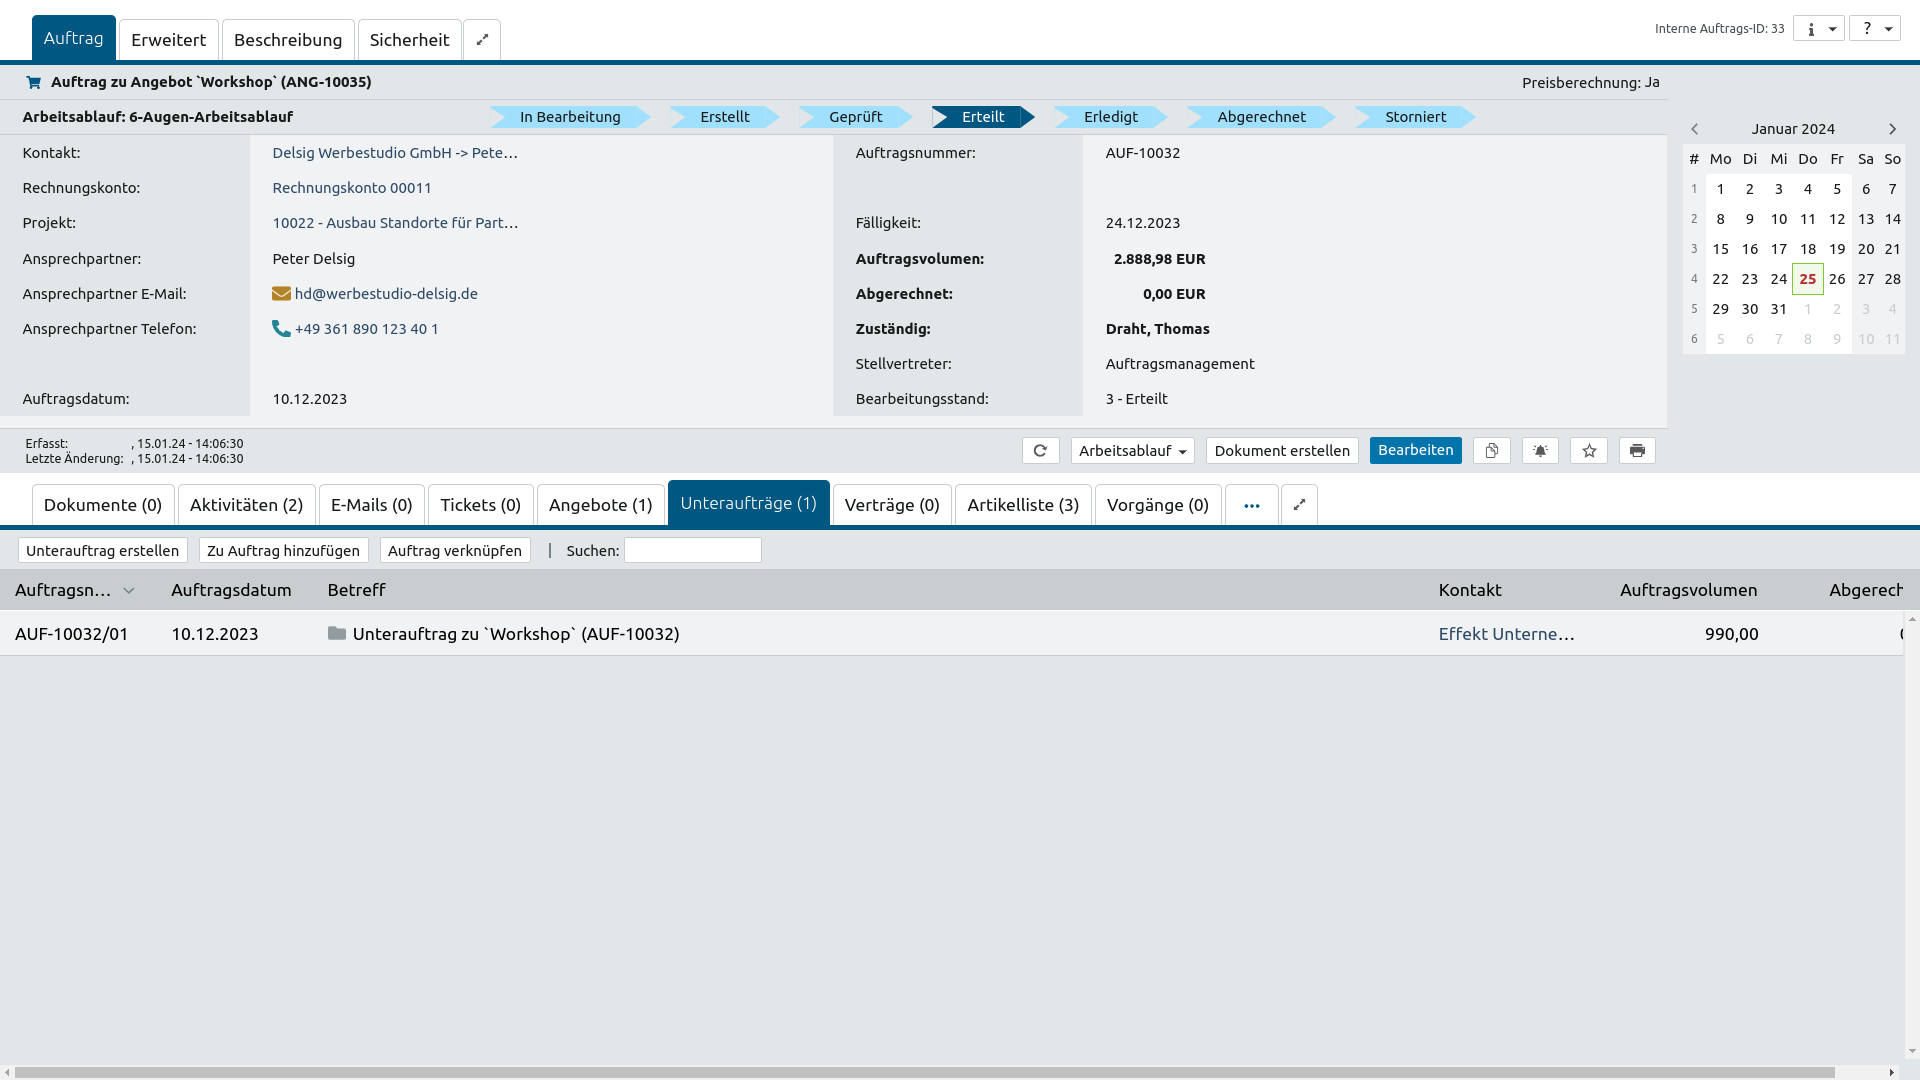
Task: Show more tabs via three-dots button
Action: [x=1251, y=505]
